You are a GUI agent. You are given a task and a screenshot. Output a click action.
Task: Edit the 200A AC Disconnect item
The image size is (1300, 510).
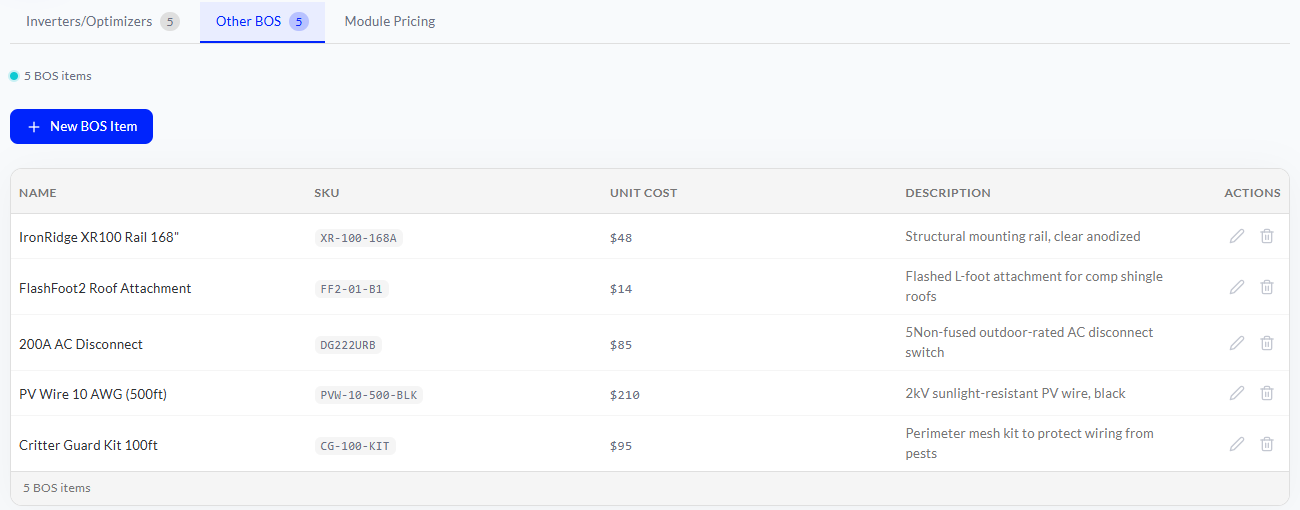(1237, 343)
